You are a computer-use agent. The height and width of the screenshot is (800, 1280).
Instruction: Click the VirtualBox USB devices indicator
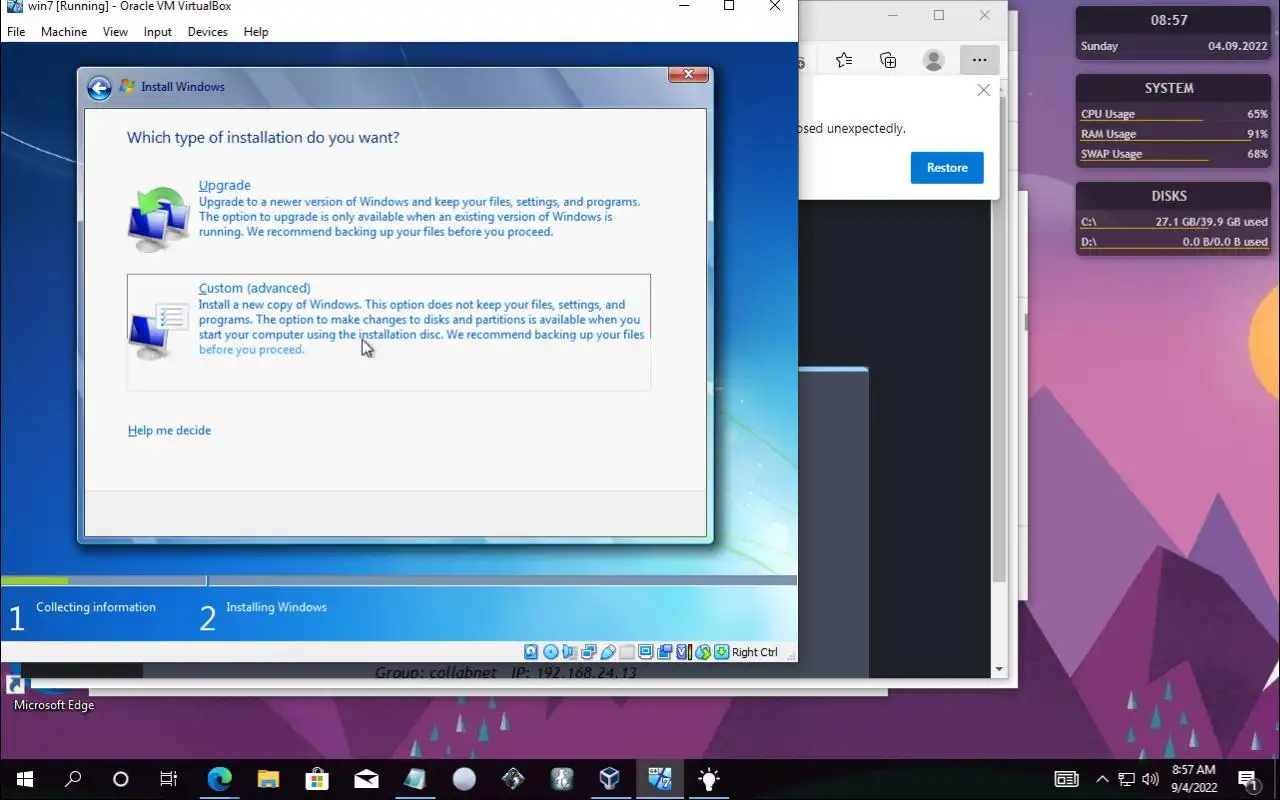click(x=607, y=652)
